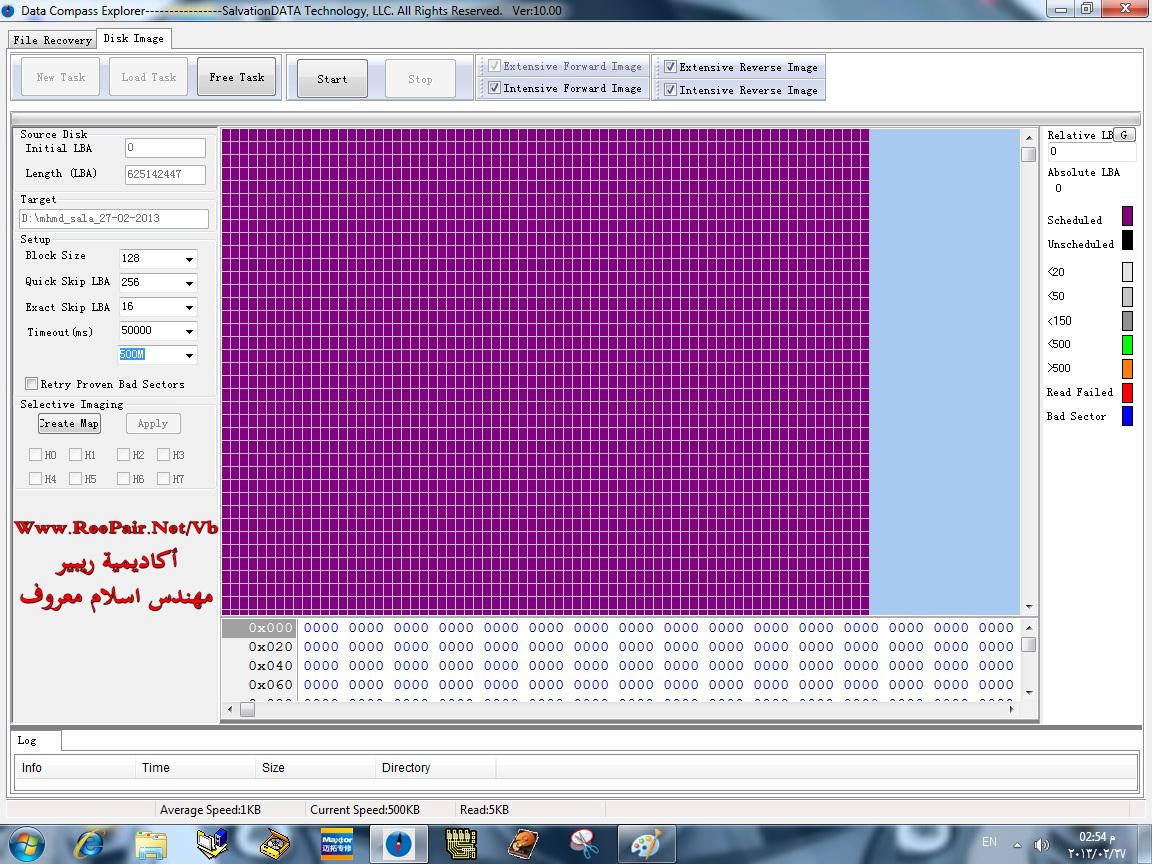
Task: Toggle Intensive Forward Image checkbox
Action: pyautogui.click(x=494, y=89)
